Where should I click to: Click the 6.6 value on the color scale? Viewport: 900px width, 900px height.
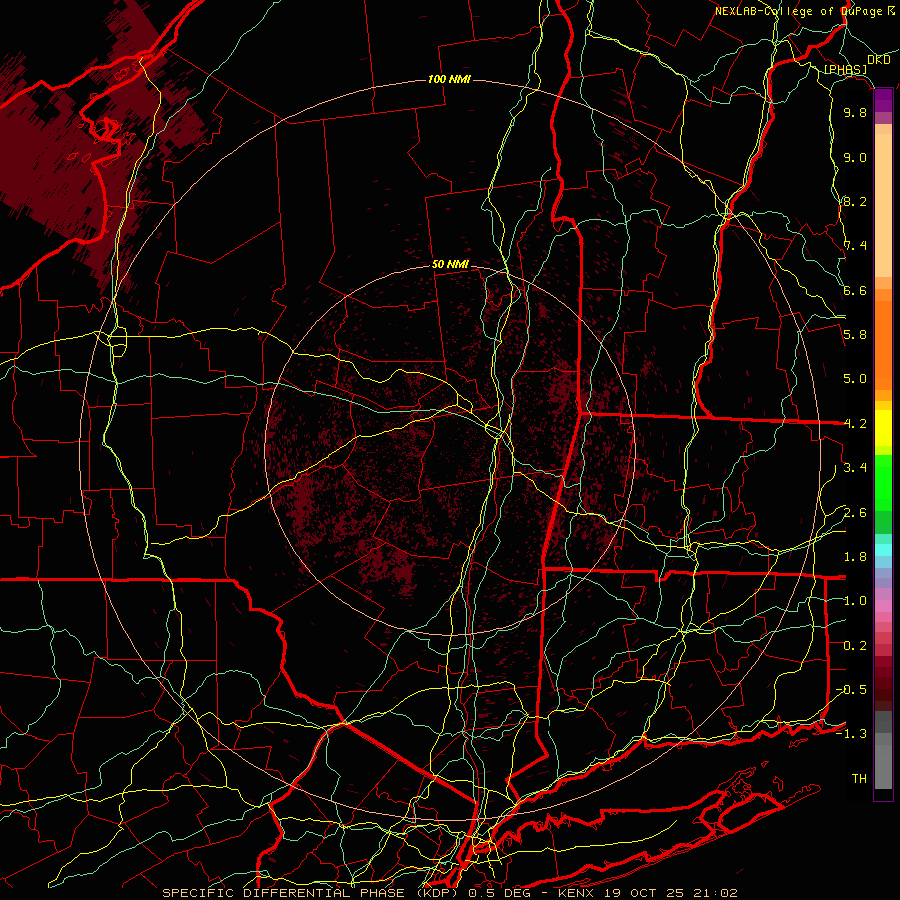coord(855,291)
